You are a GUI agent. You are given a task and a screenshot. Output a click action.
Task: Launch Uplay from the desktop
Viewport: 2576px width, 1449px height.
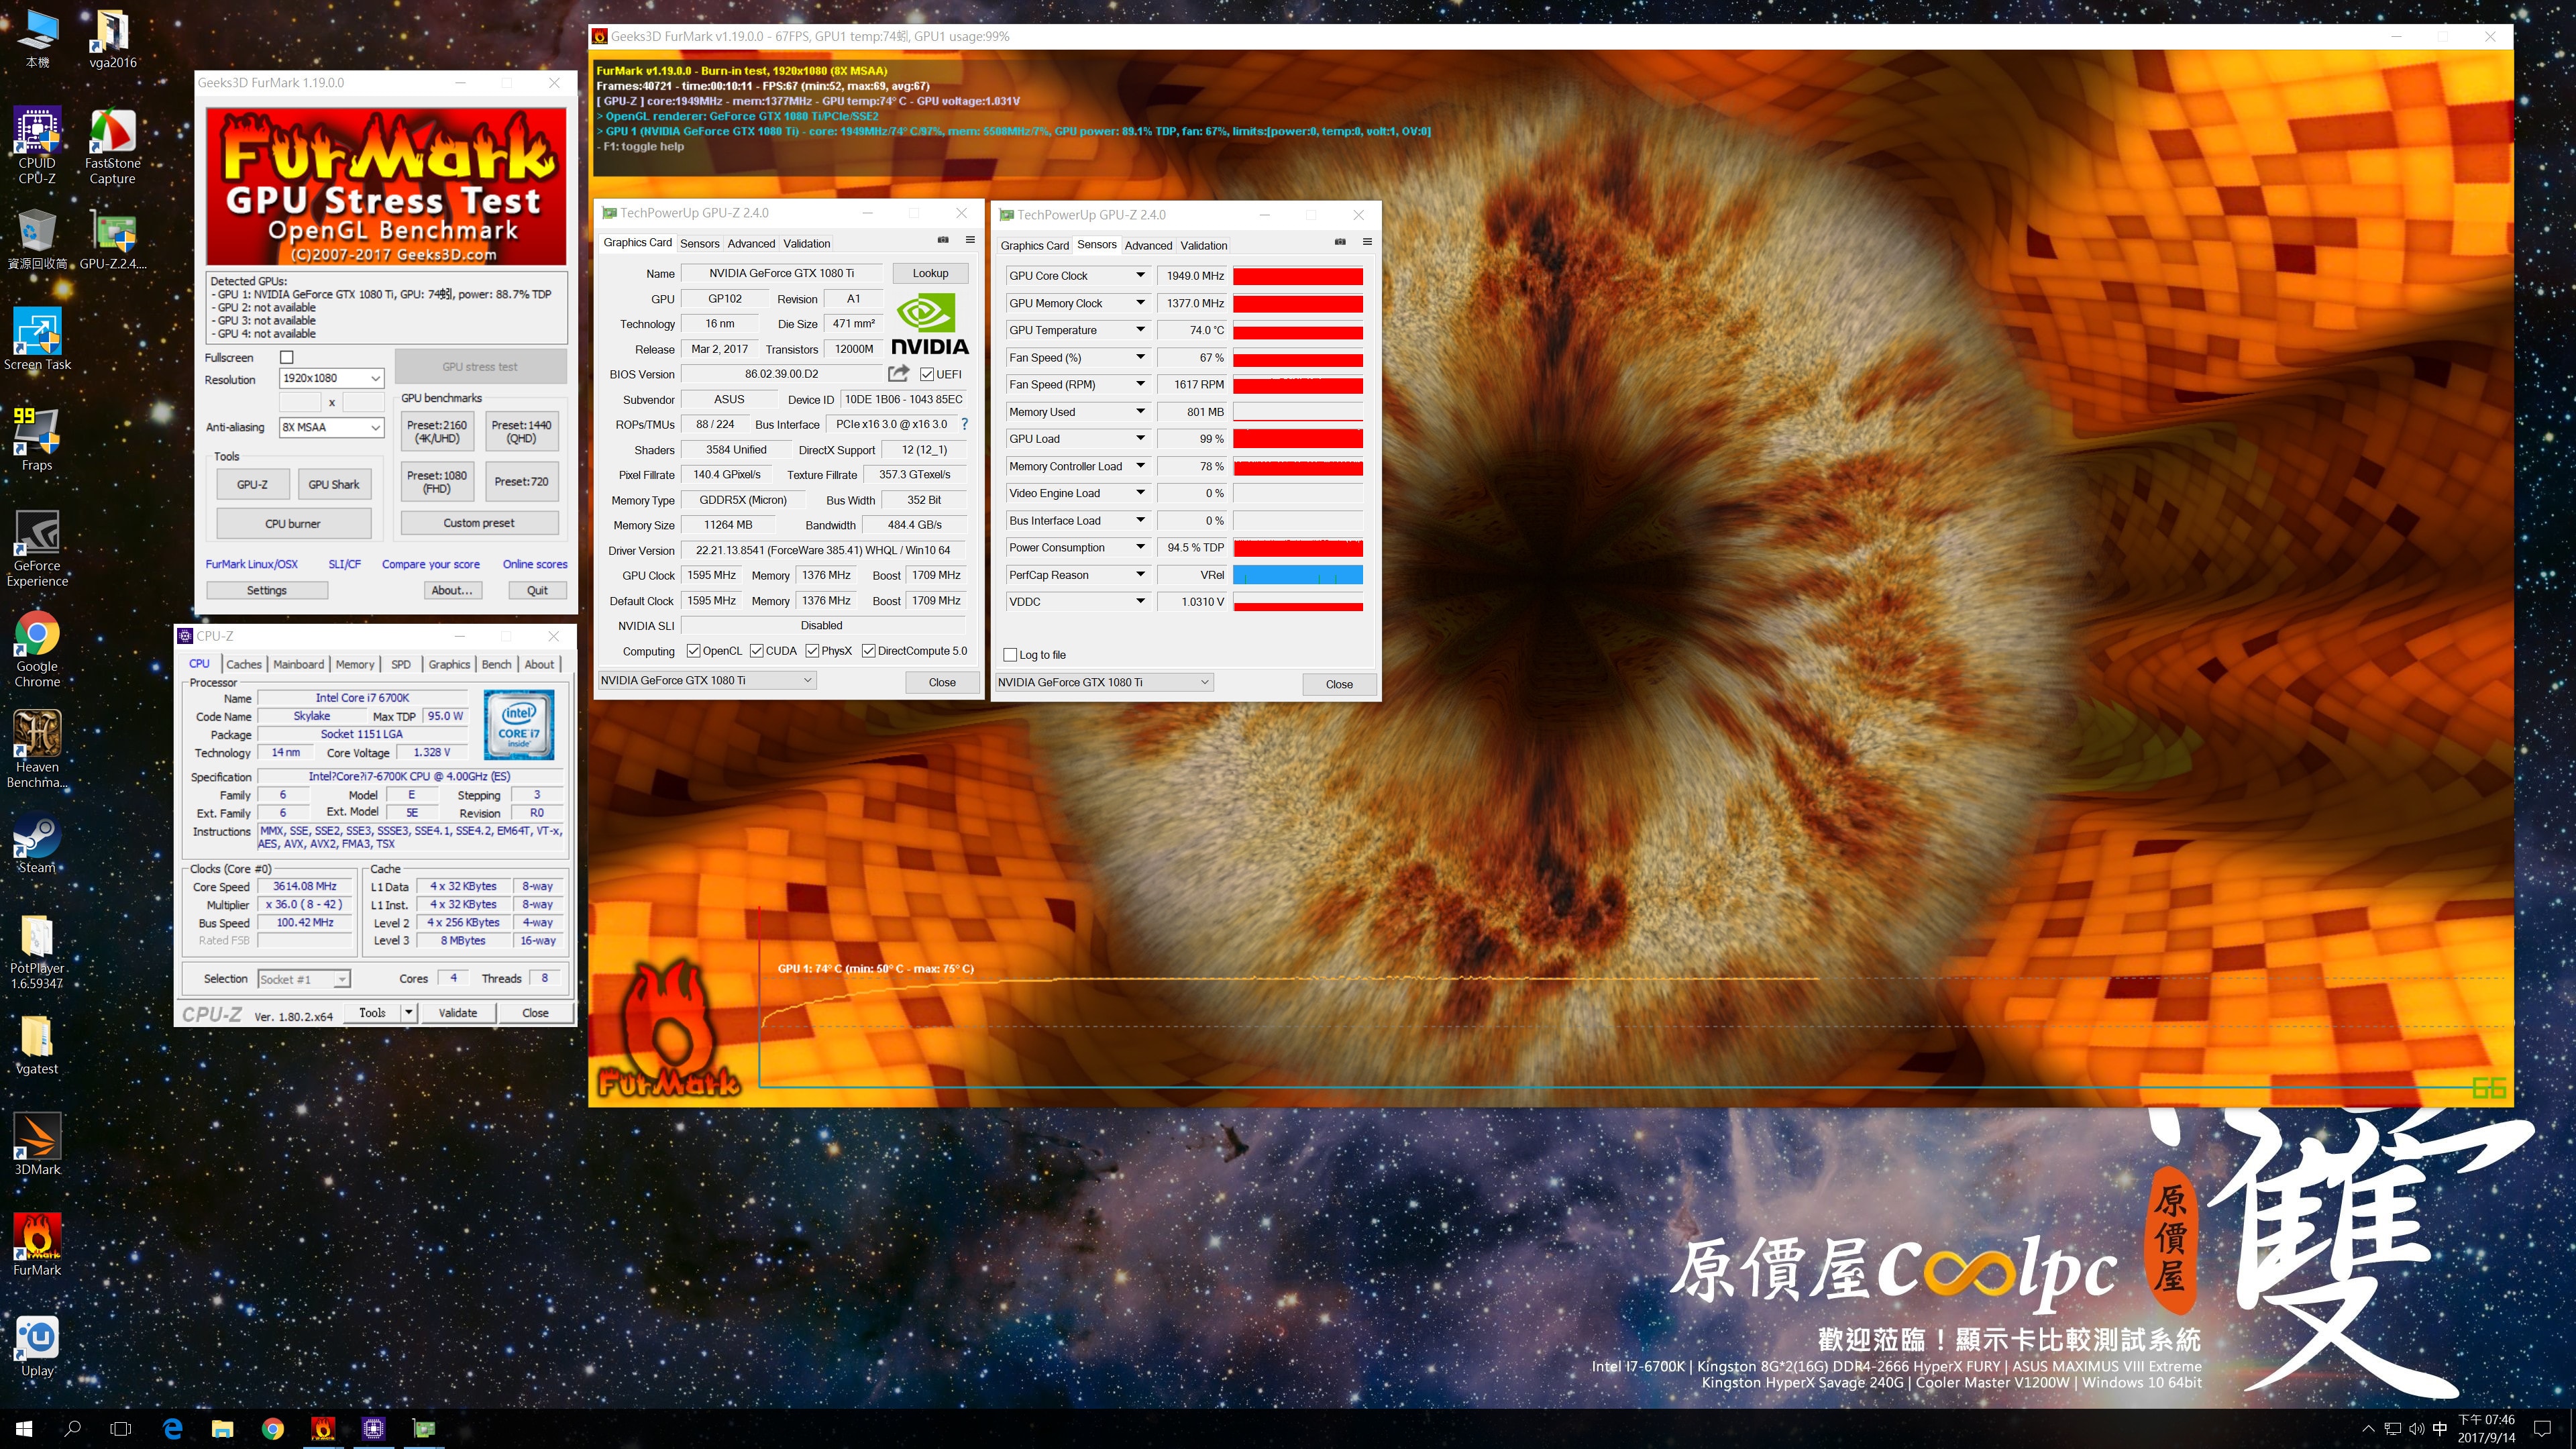tap(37, 1346)
